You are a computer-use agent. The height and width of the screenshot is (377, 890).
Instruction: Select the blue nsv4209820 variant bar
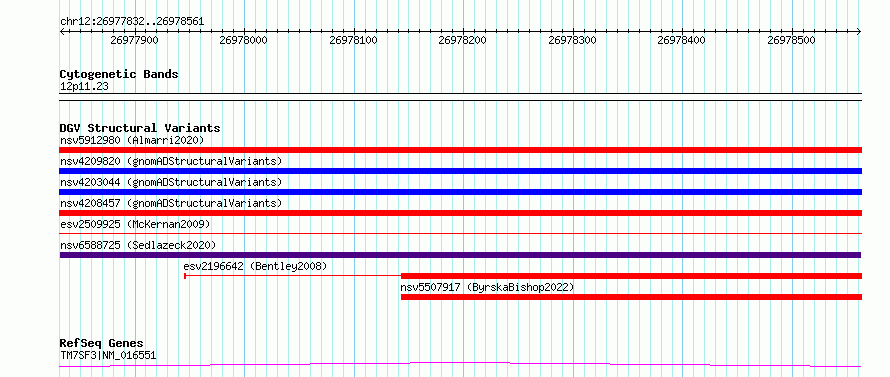click(x=461, y=171)
